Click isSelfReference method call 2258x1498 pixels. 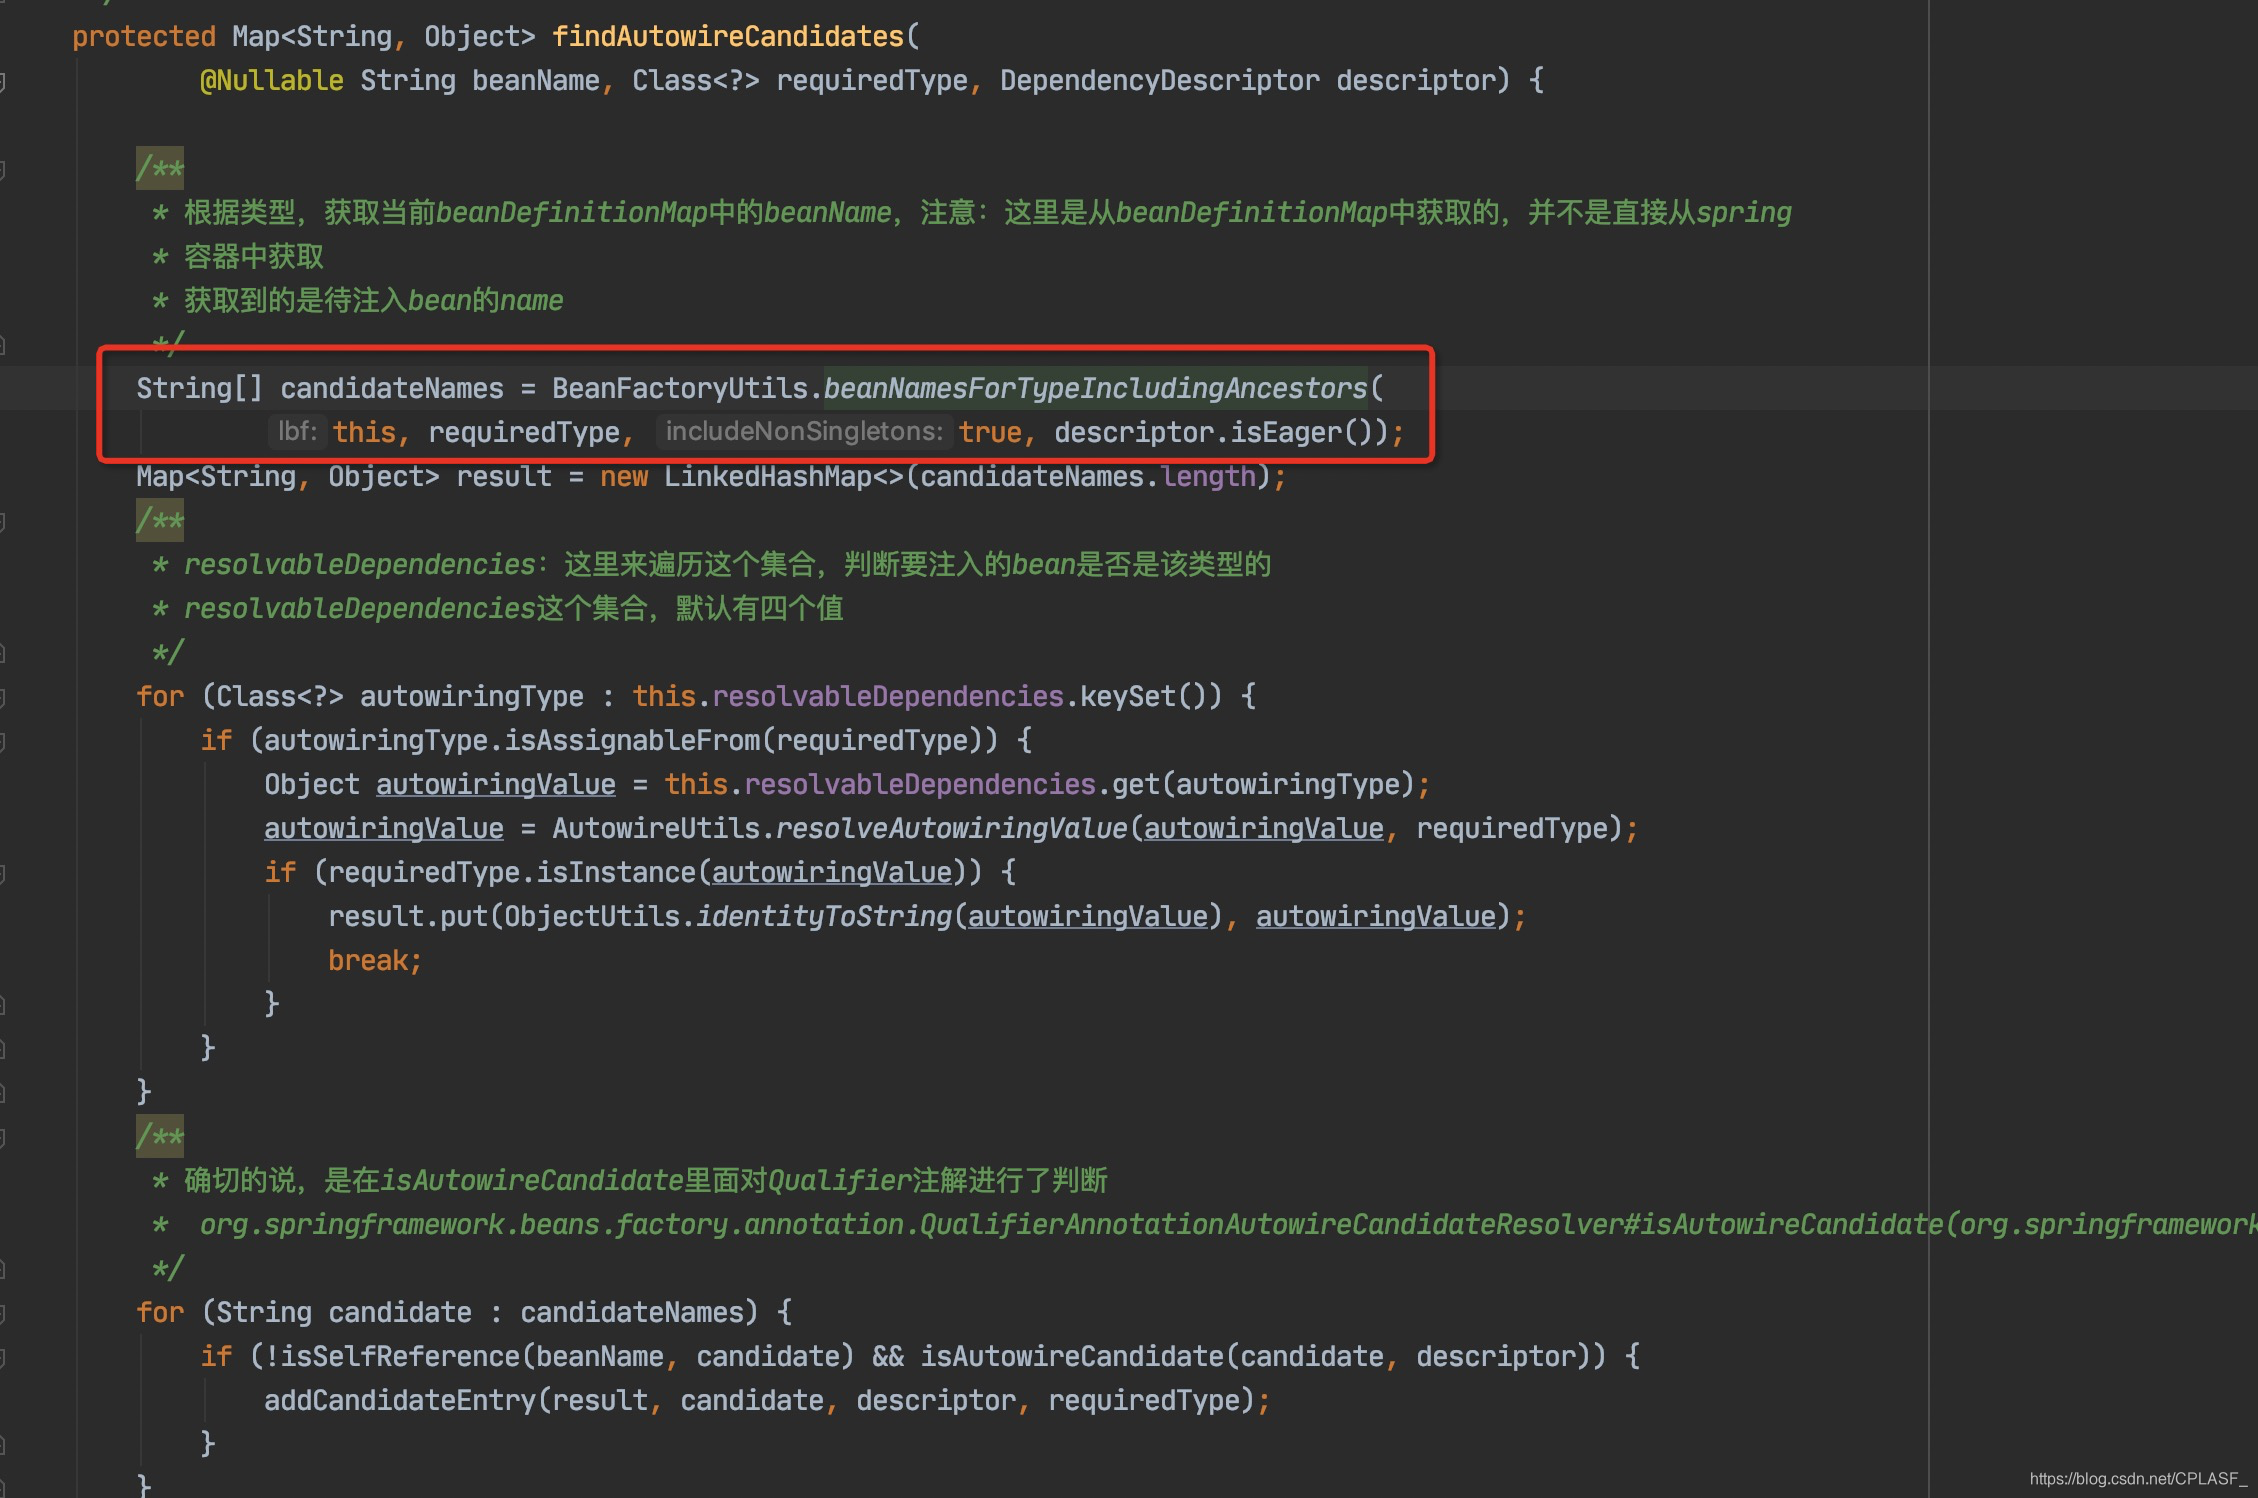400,1357
